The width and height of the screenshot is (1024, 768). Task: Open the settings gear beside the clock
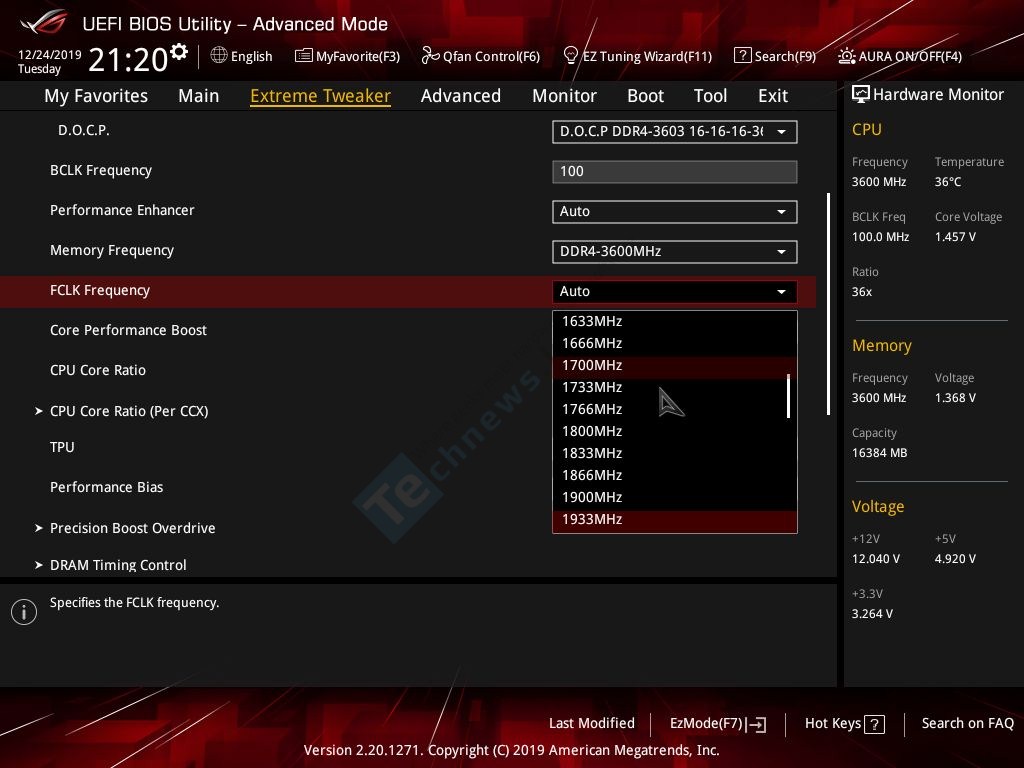tap(179, 51)
